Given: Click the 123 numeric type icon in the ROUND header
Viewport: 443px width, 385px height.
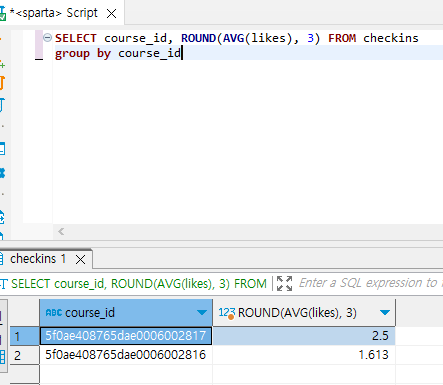Looking at the screenshot, I should click(x=227, y=313).
